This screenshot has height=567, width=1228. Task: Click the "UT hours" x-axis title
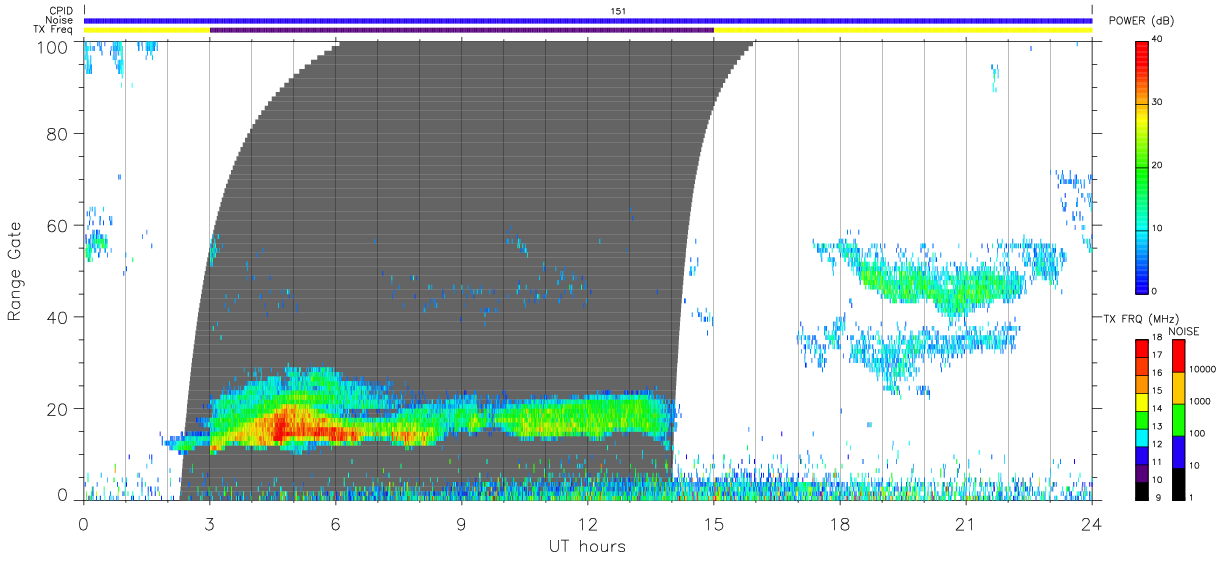[586, 547]
